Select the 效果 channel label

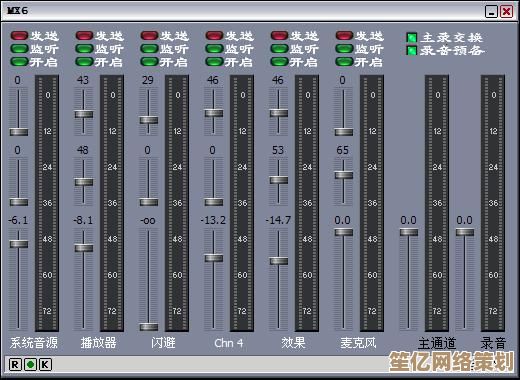293,343
